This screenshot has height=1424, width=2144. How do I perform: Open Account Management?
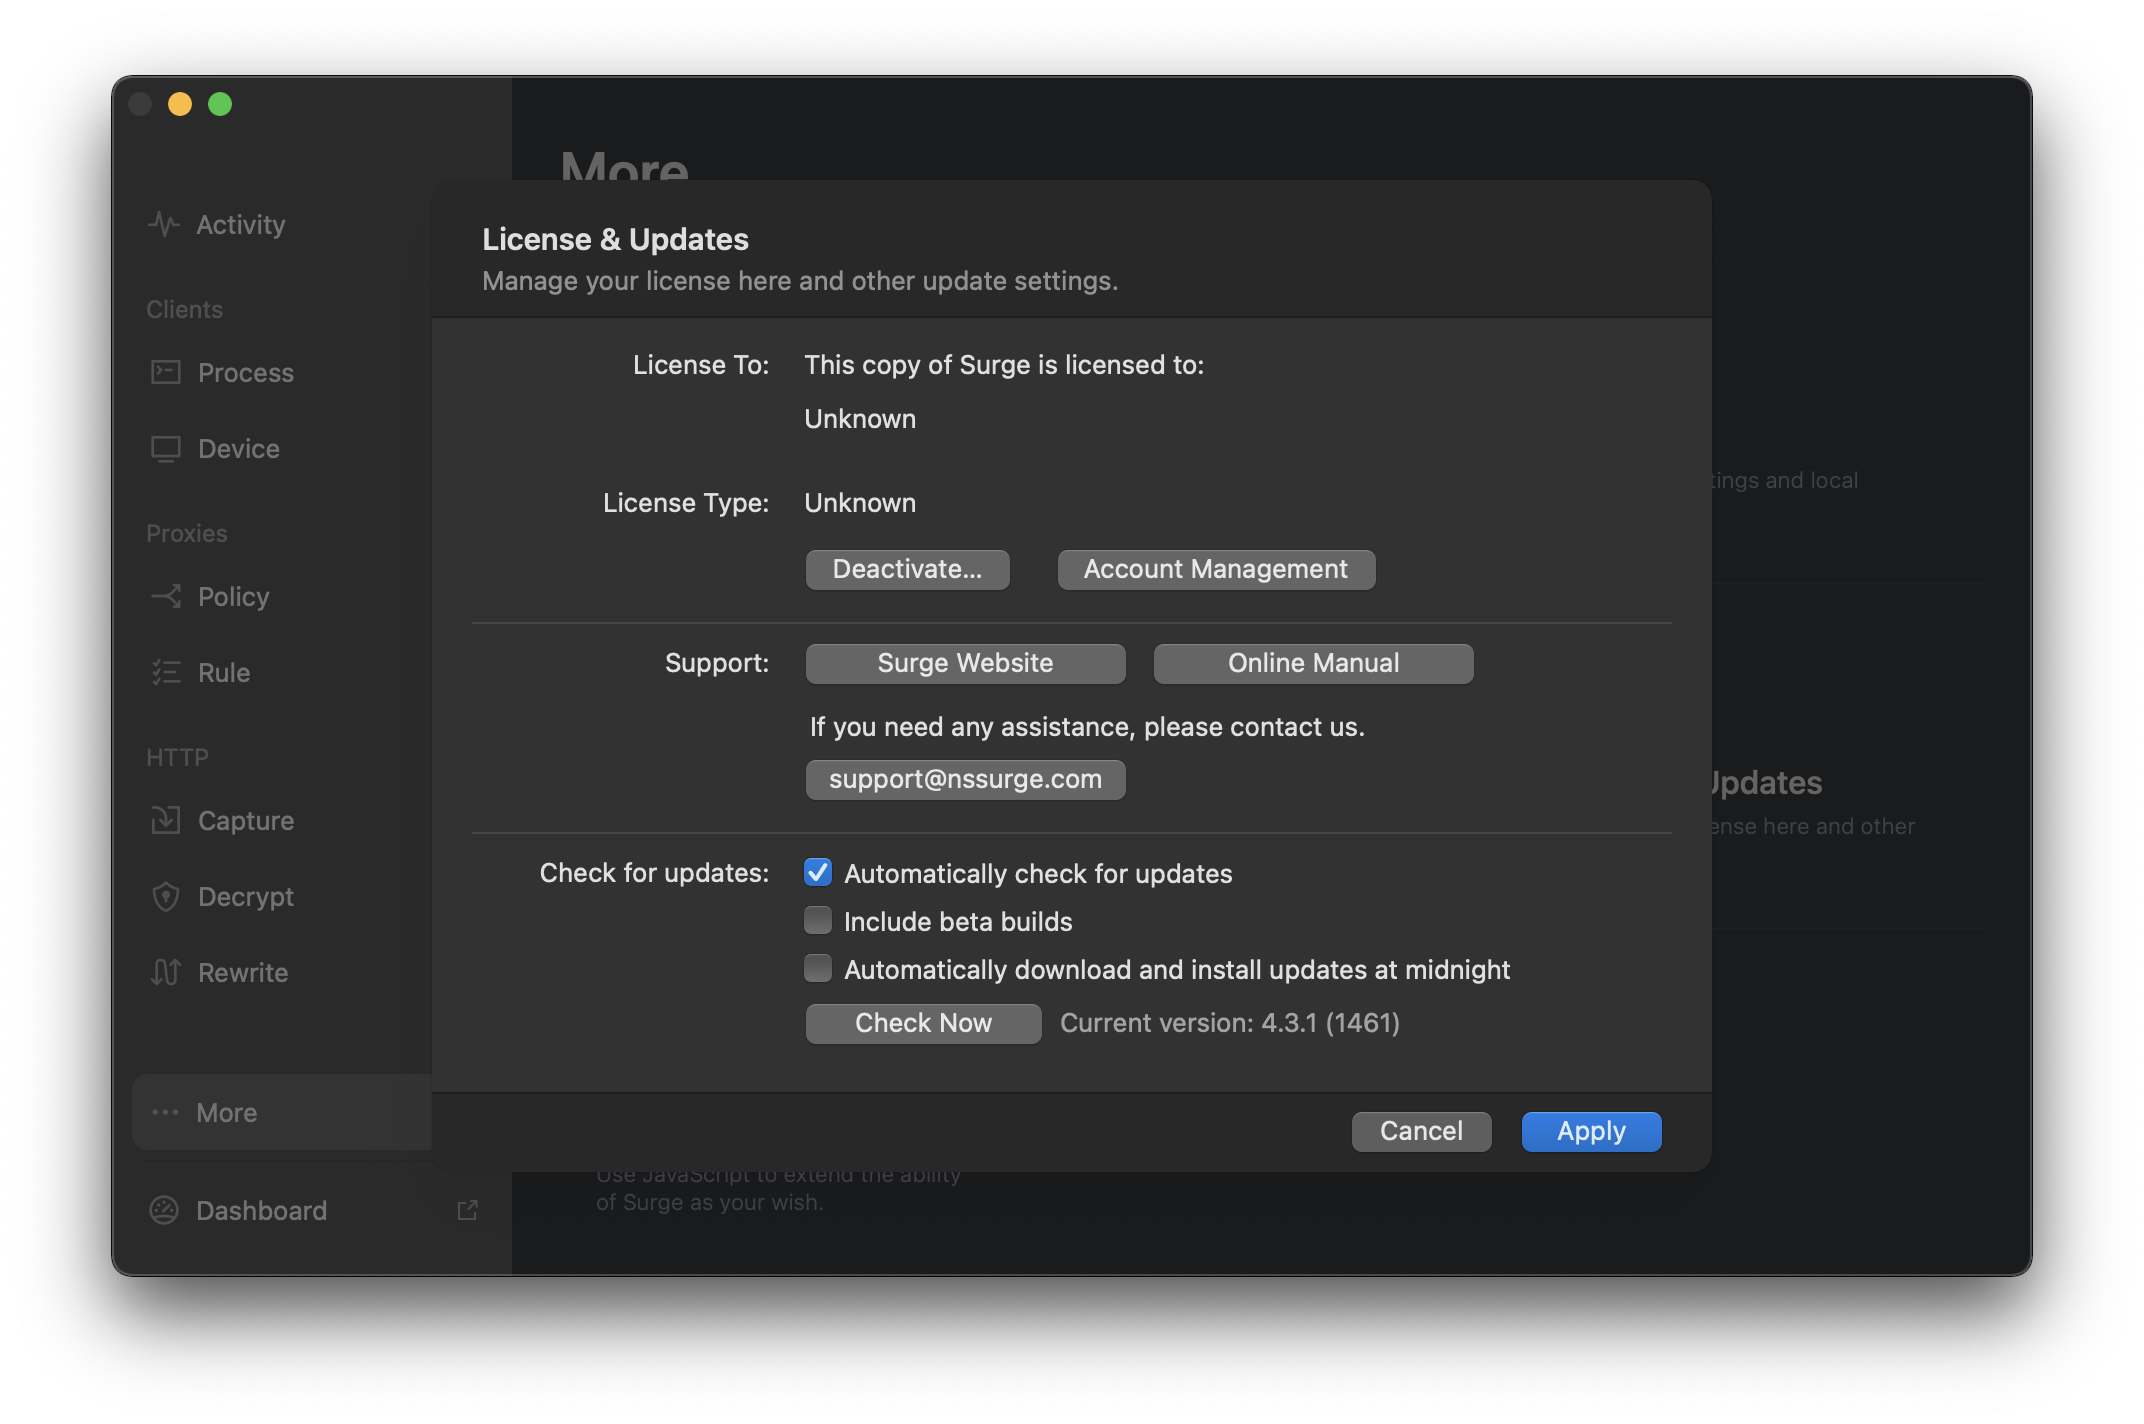point(1216,569)
